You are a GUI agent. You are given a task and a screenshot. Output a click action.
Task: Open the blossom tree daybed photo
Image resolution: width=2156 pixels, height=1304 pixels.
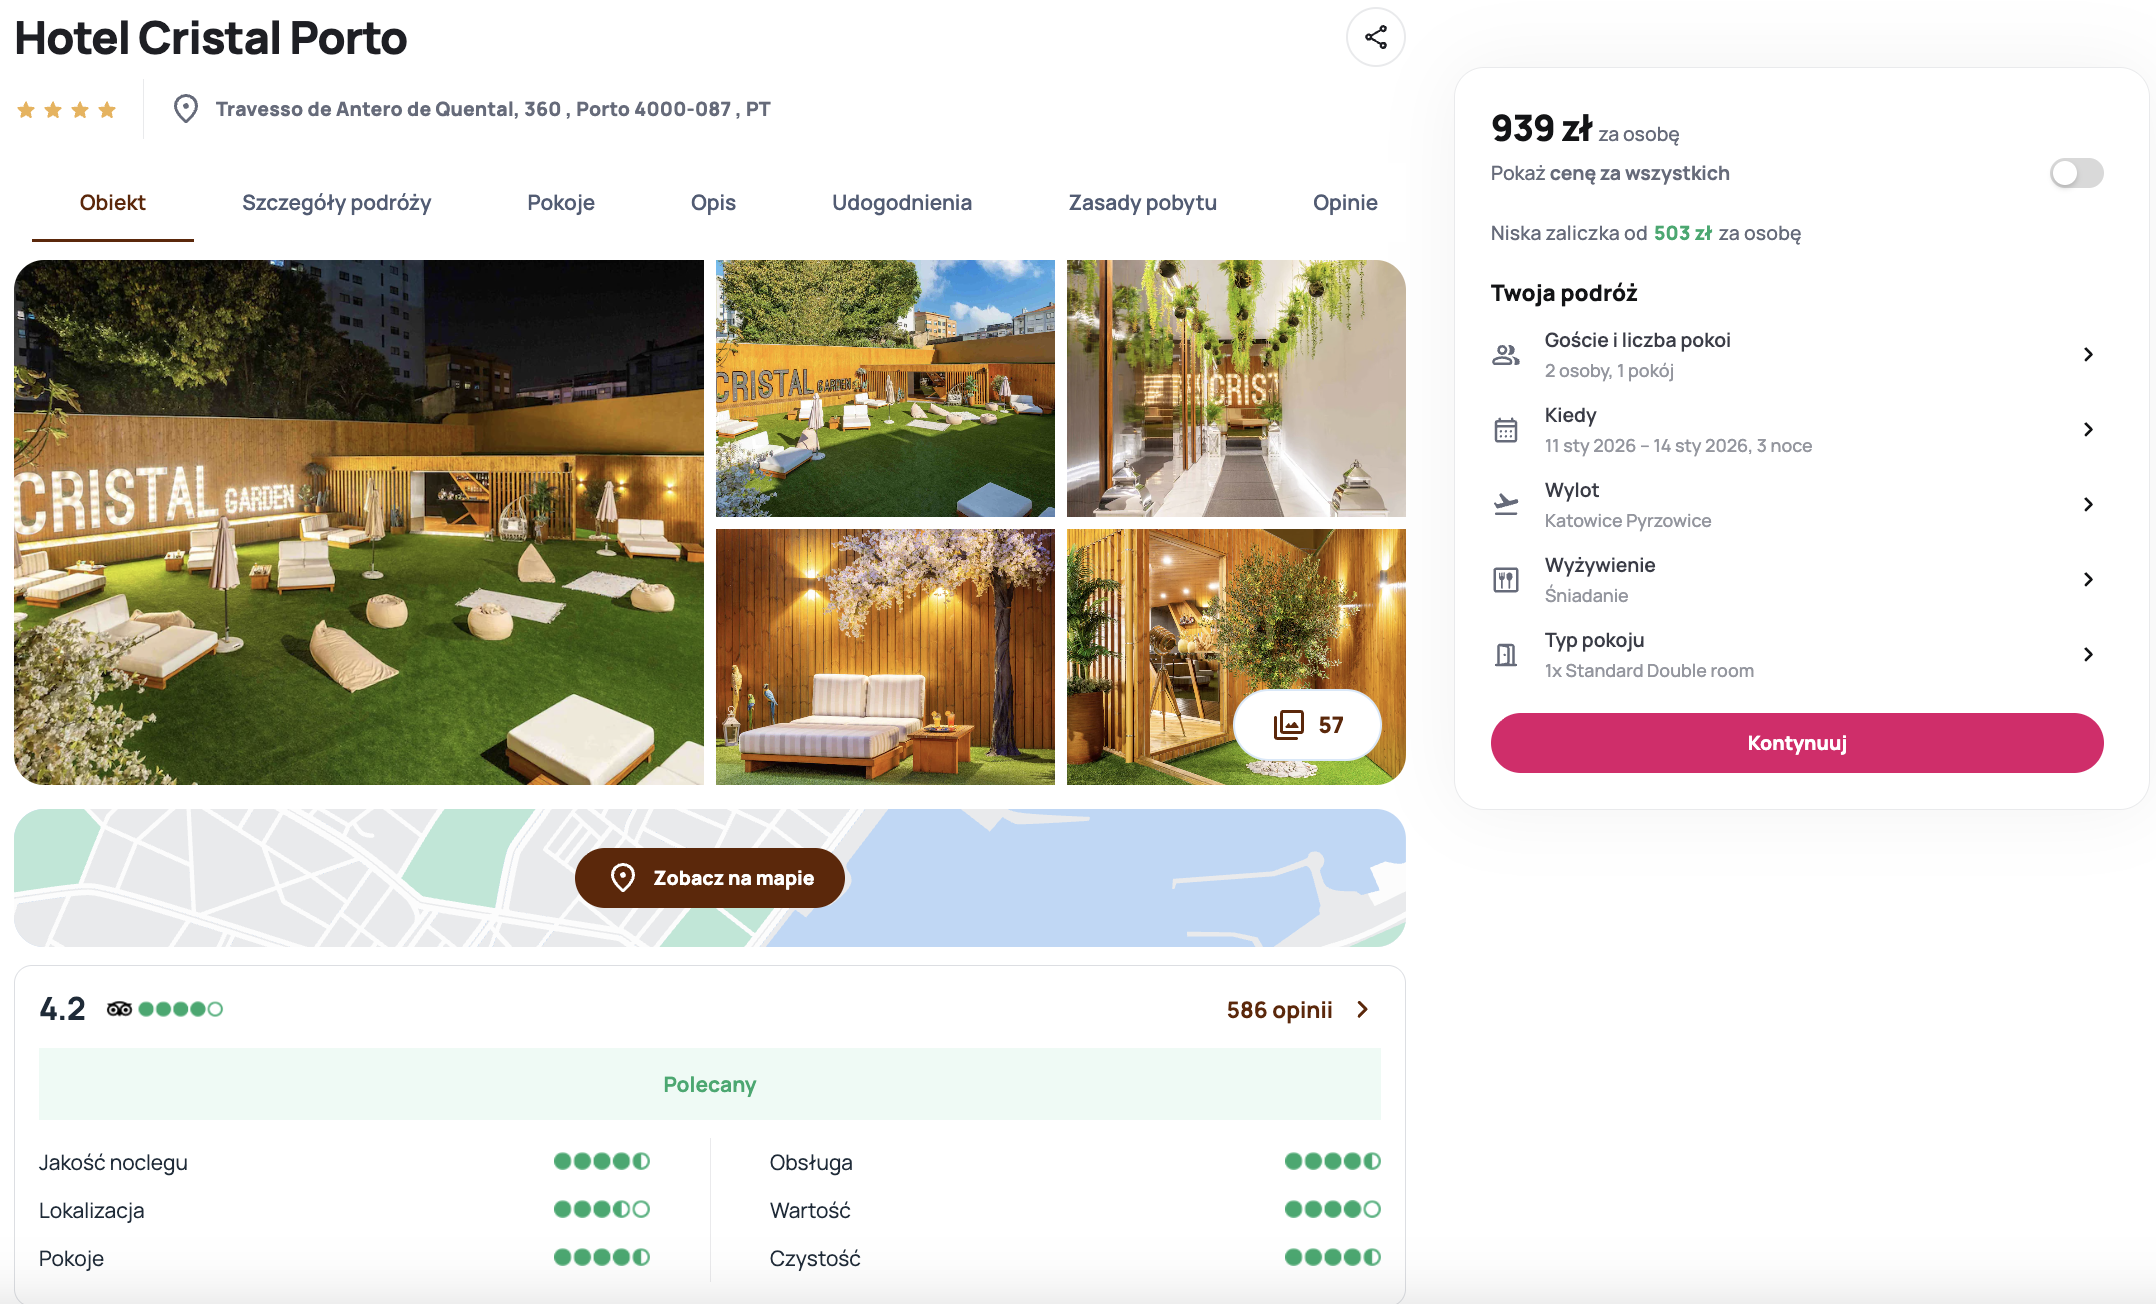point(885,657)
